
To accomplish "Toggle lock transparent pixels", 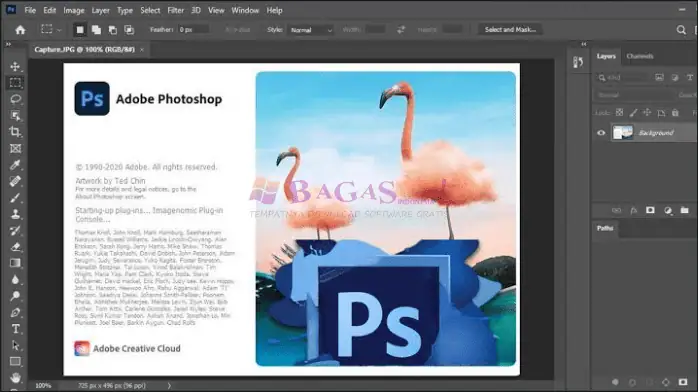I will tap(619, 113).
